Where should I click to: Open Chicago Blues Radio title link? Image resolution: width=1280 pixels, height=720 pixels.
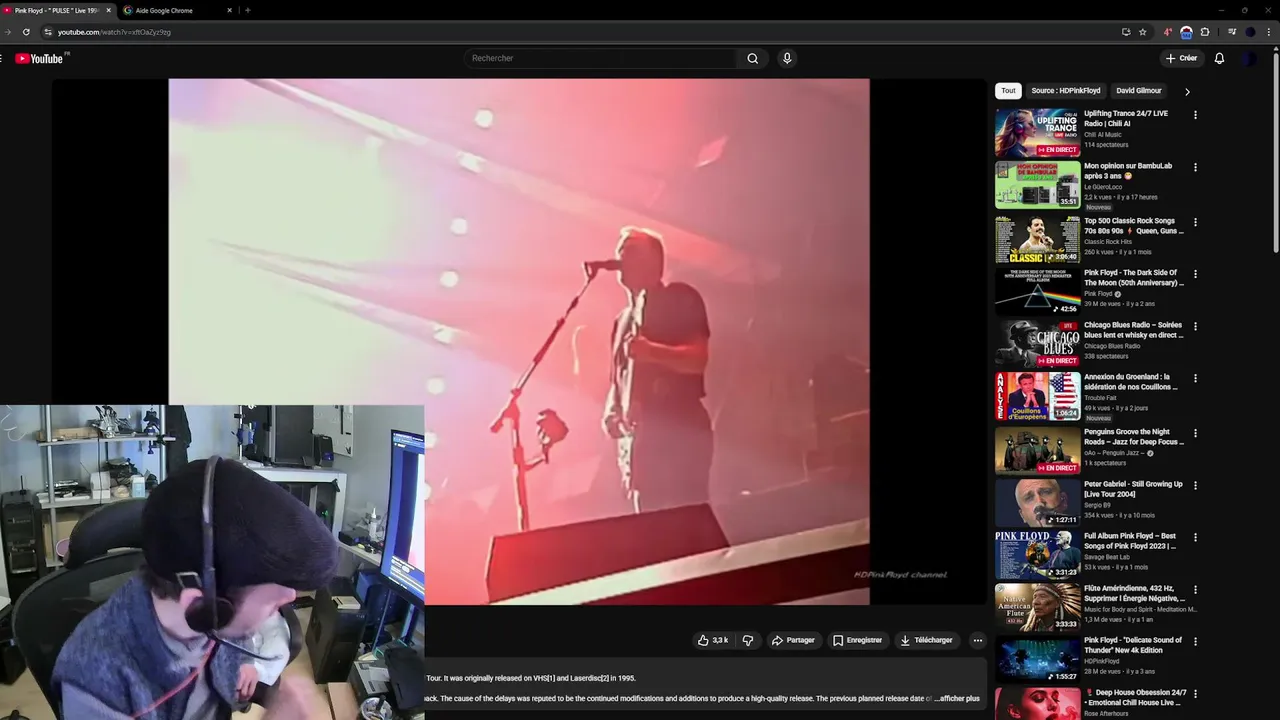point(1133,330)
